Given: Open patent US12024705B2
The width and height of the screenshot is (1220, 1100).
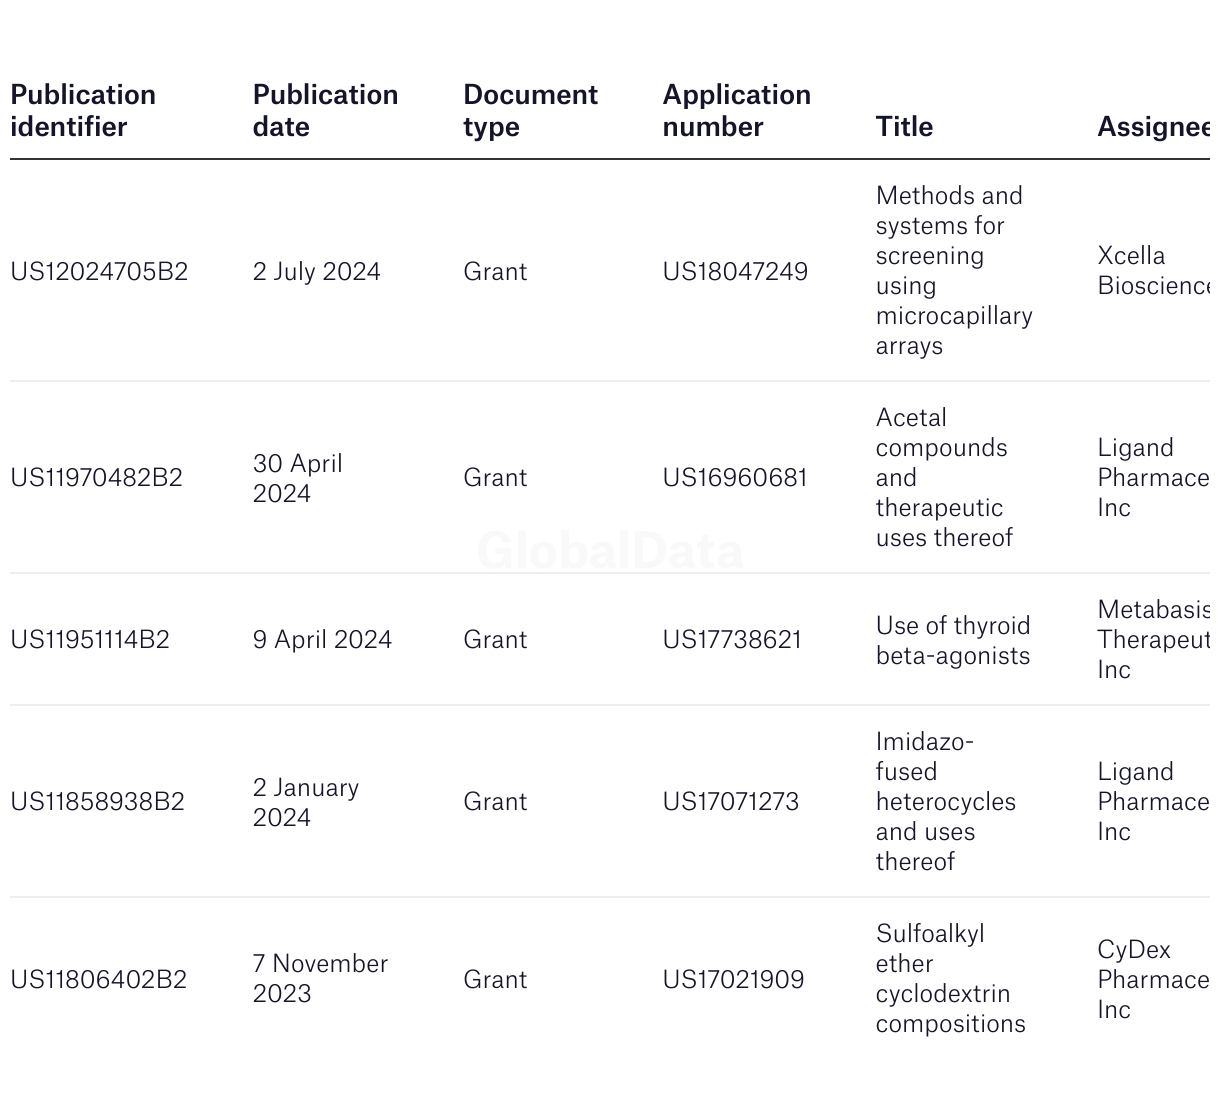Looking at the screenshot, I should pyautogui.click(x=99, y=272).
